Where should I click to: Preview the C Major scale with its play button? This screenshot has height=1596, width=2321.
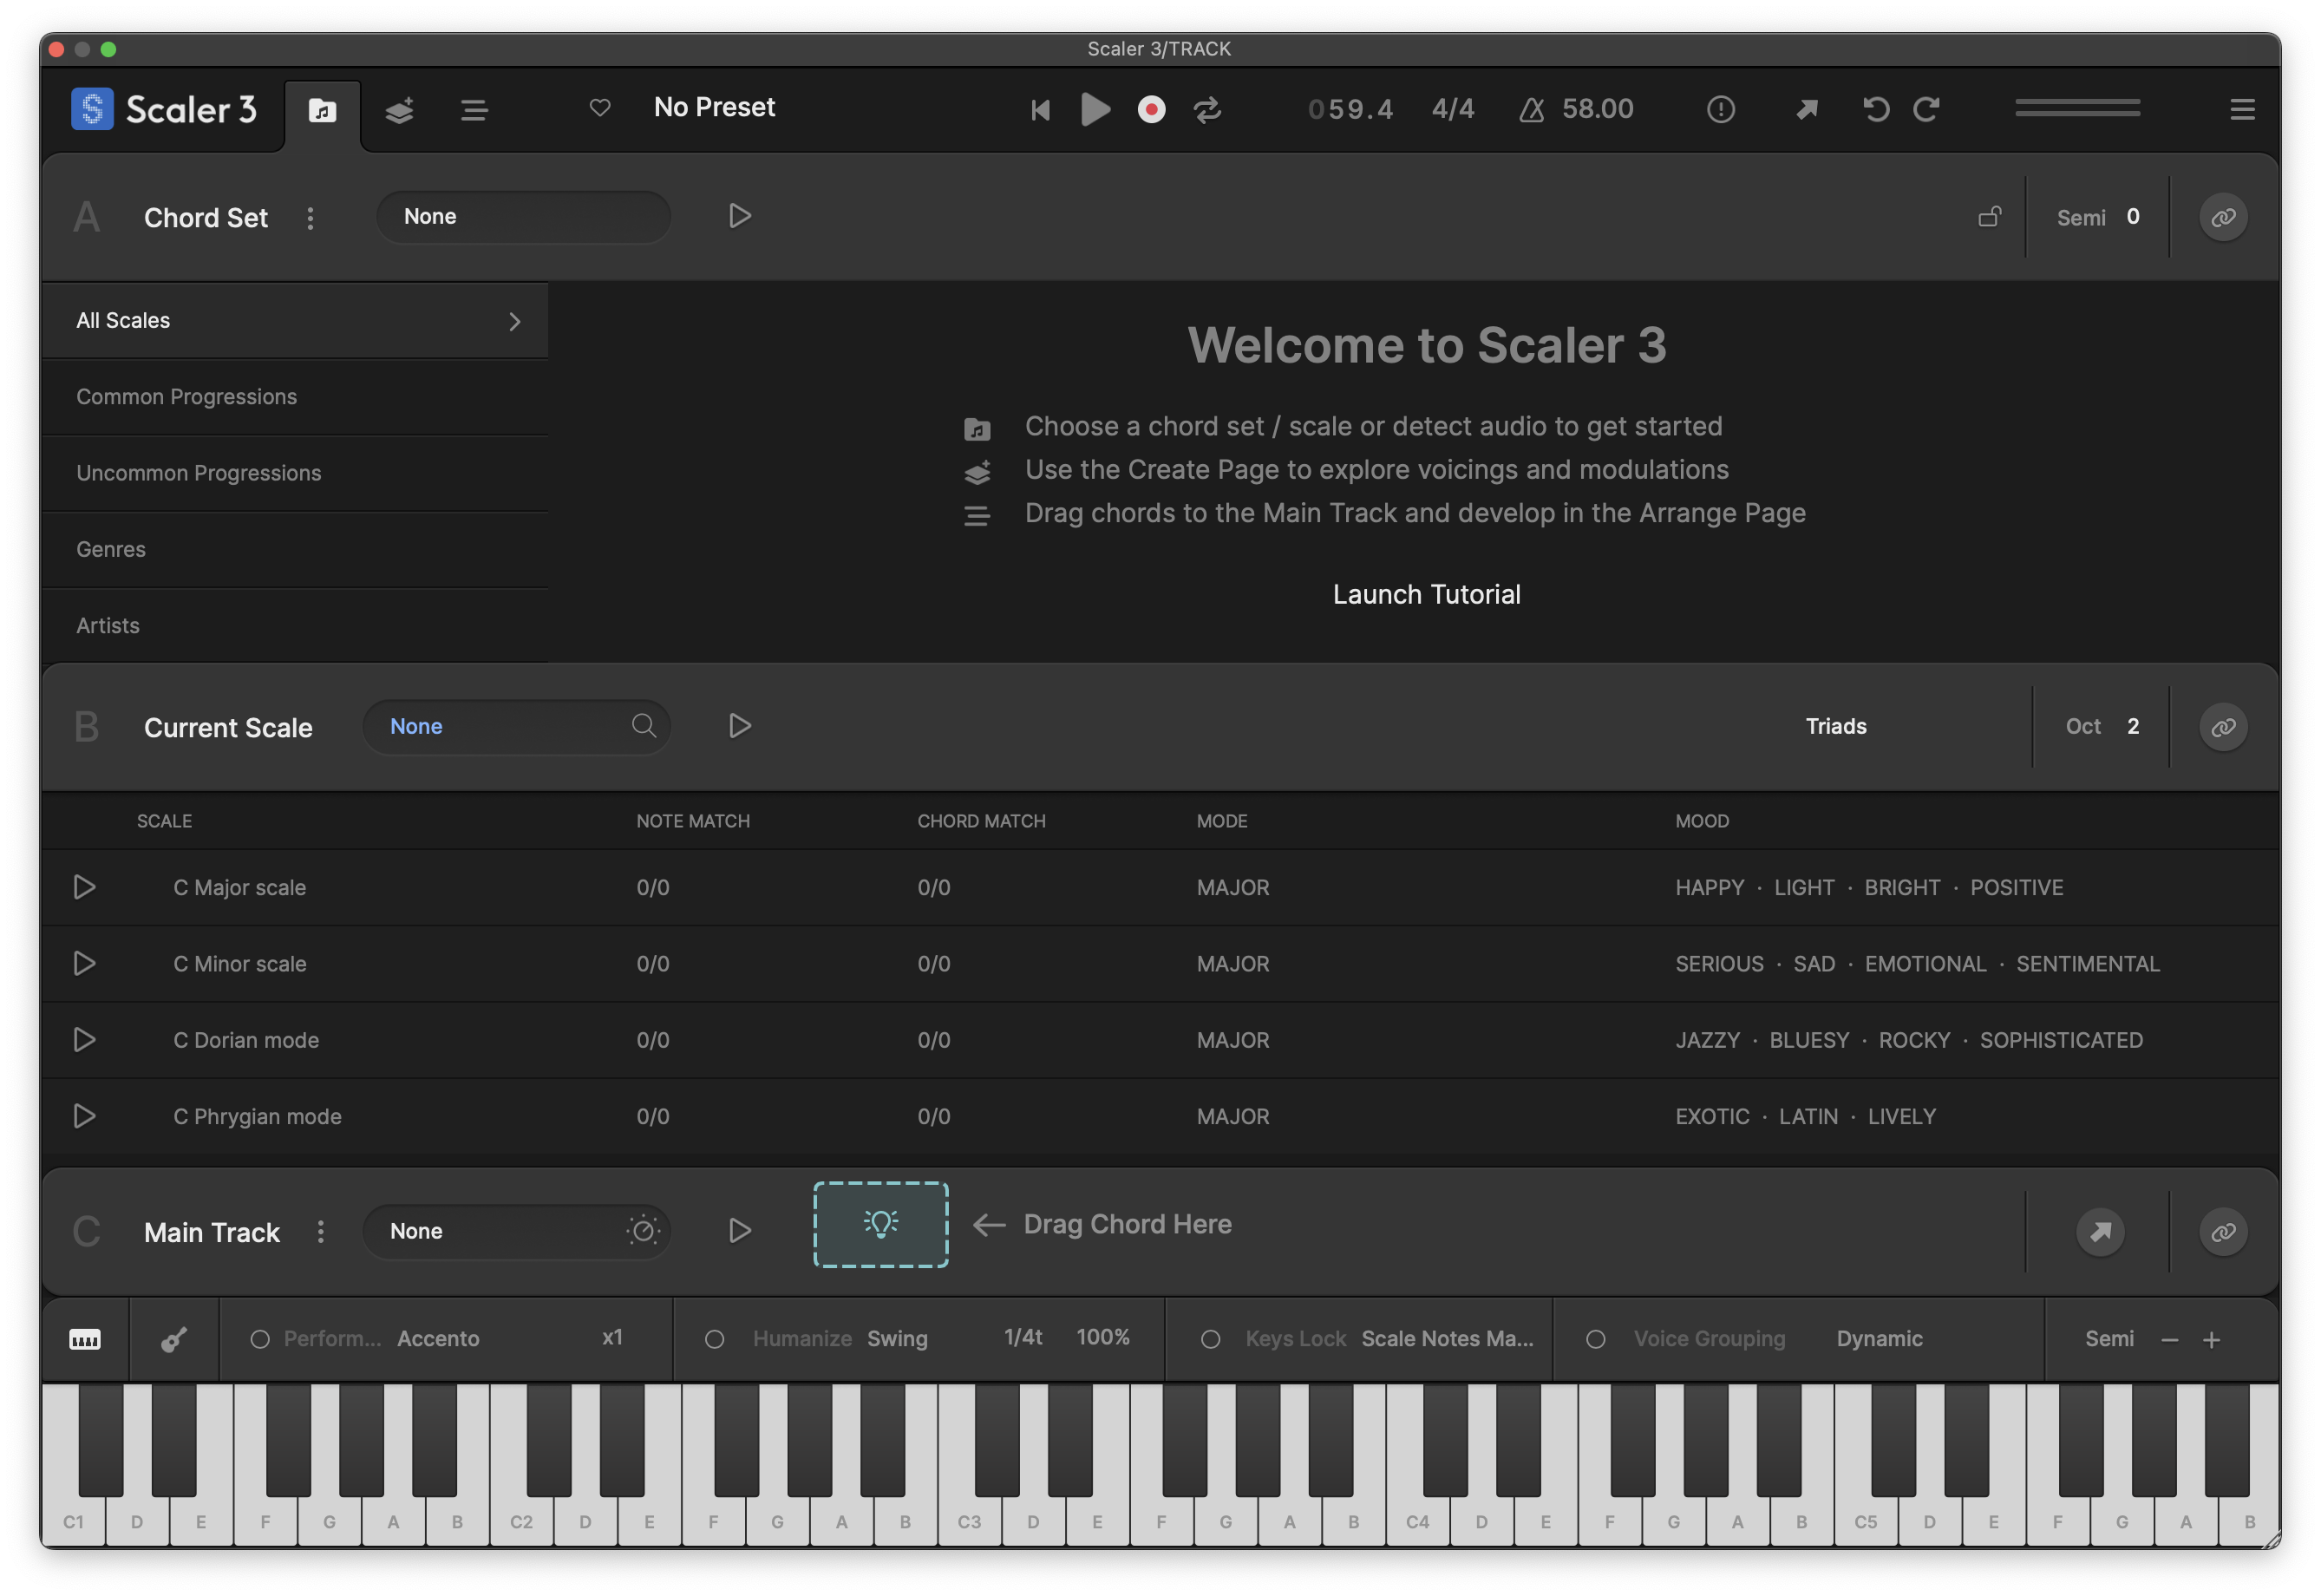[x=84, y=887]
